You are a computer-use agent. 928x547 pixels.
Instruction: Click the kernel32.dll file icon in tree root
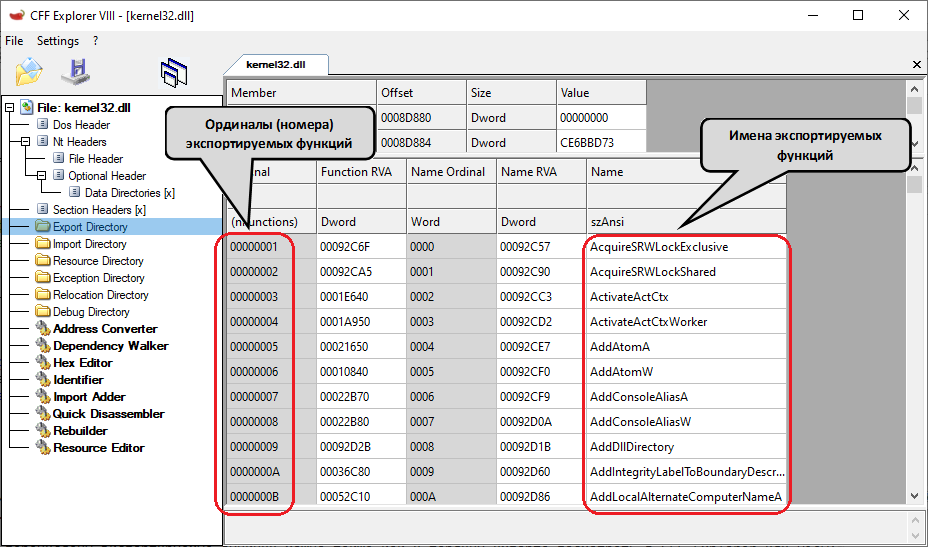click(x=27, y=107)
